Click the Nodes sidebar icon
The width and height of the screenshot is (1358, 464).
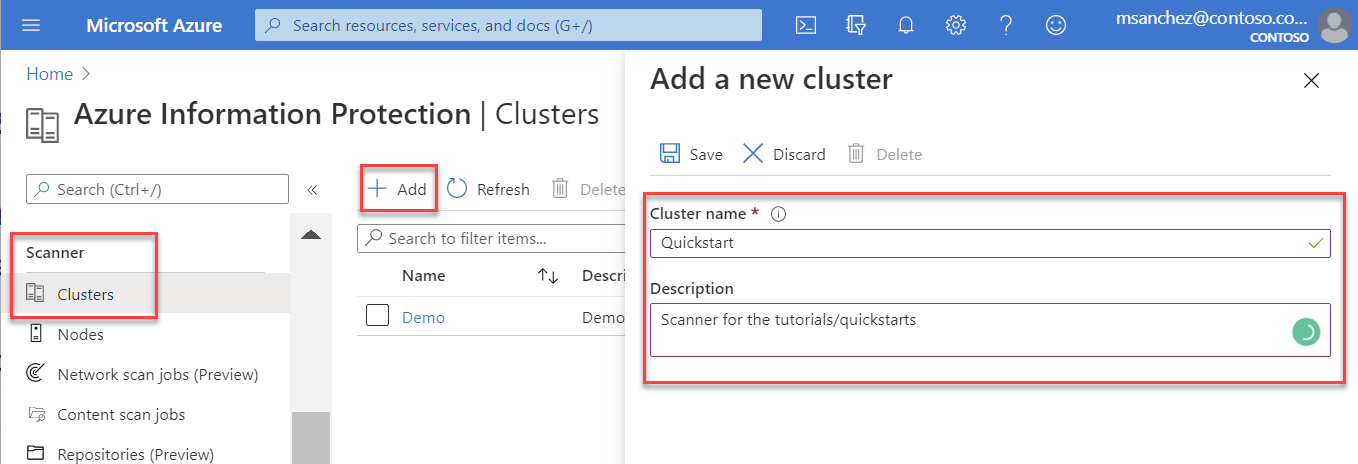(x=36, y=334)
